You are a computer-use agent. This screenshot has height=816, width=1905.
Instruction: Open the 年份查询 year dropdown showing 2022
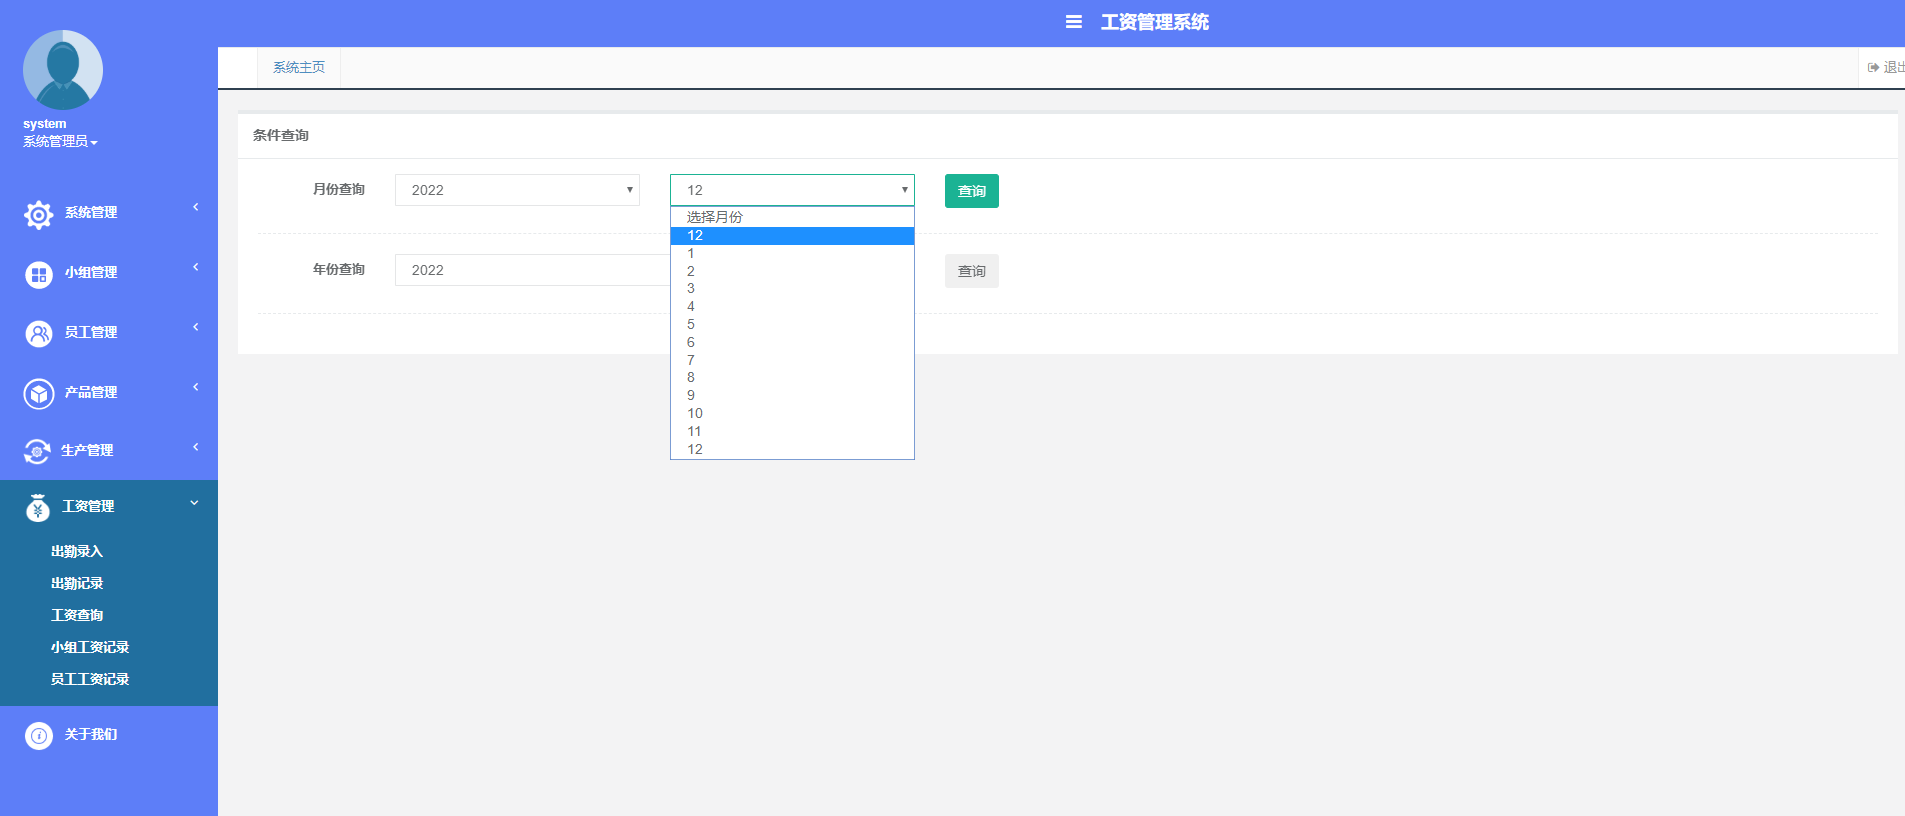point(532,270)
